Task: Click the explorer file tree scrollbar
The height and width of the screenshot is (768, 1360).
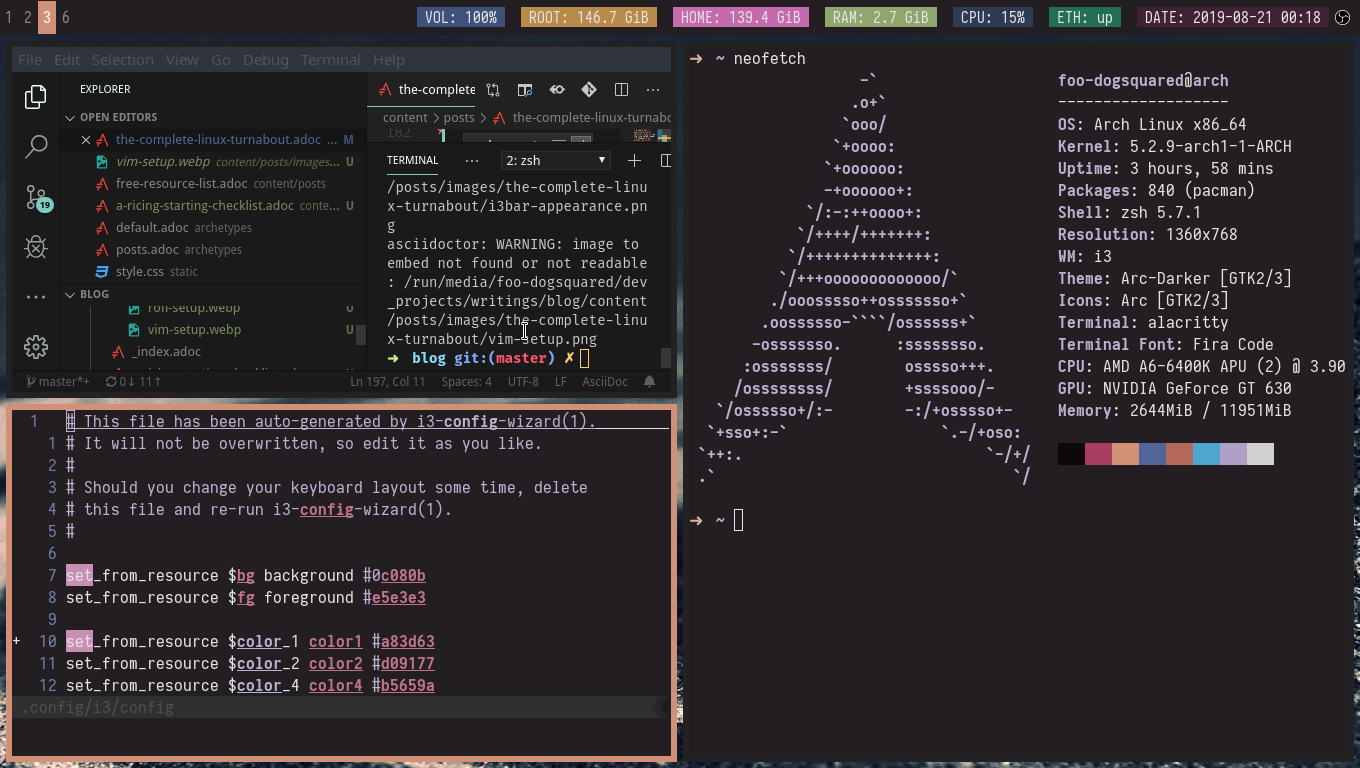Action: [x=362, y=335]
